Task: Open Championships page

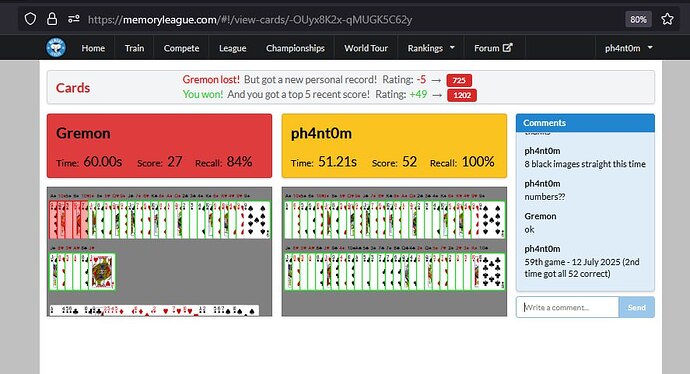Action: 295,48
